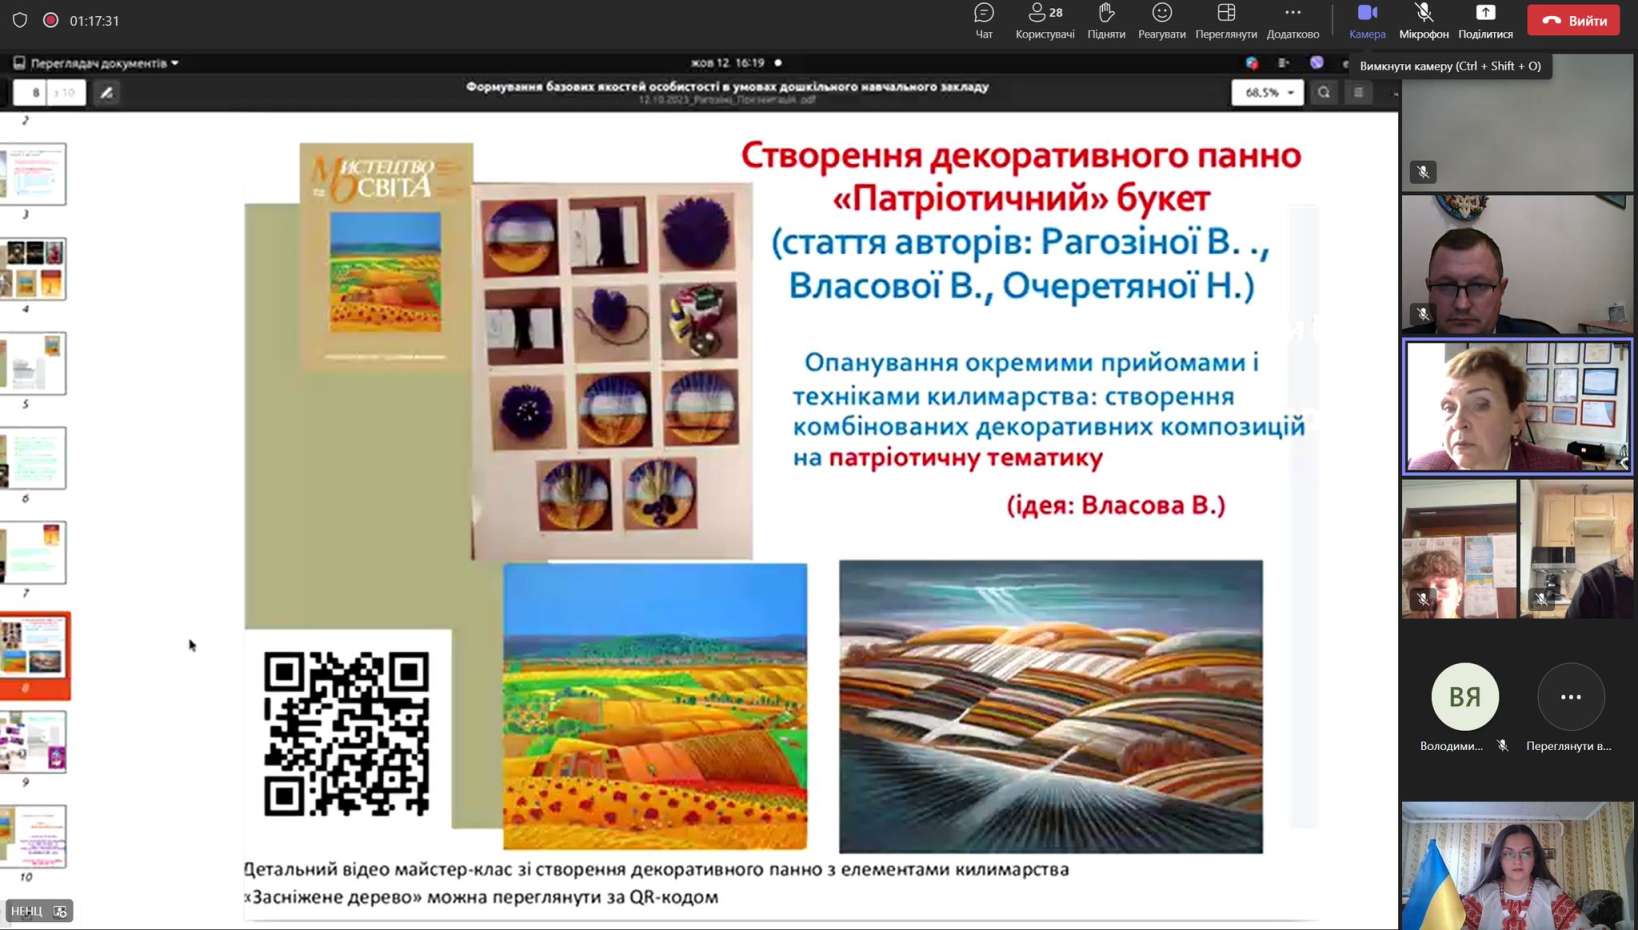1638x930 pixels.
Task: Click the red recording indicator
Action: (x=50, y=20)
